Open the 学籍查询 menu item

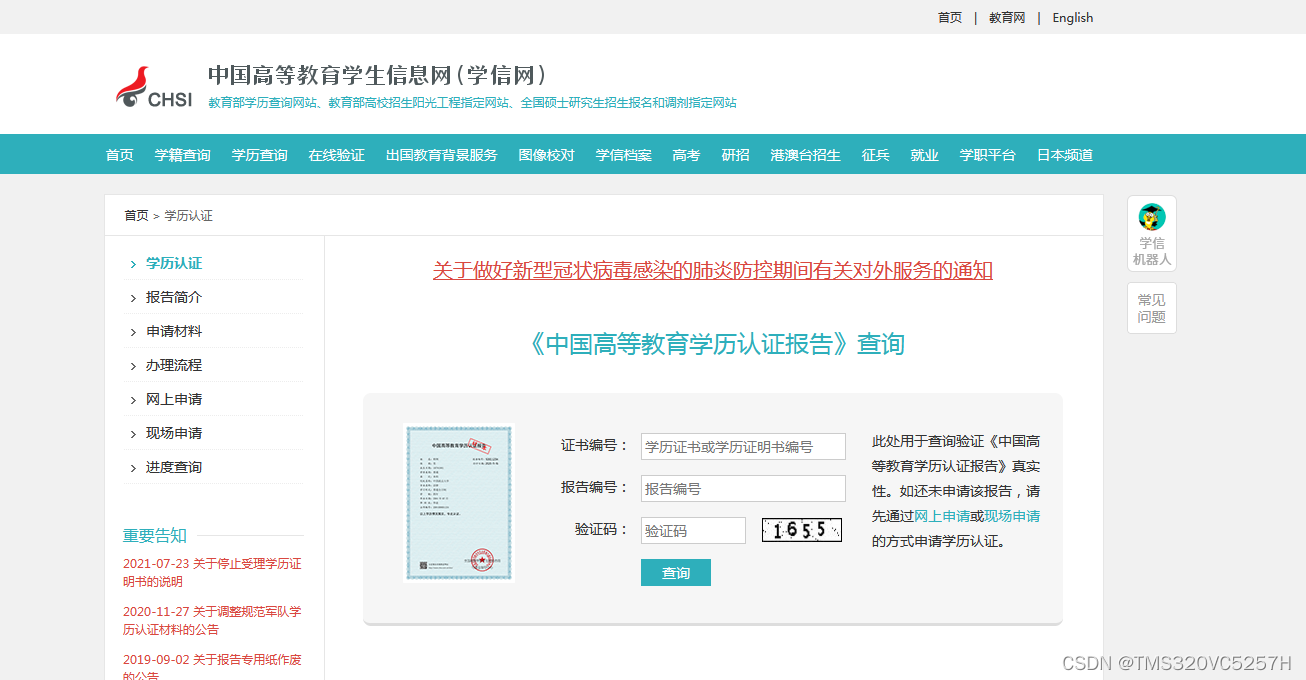(x=183, y=155)
